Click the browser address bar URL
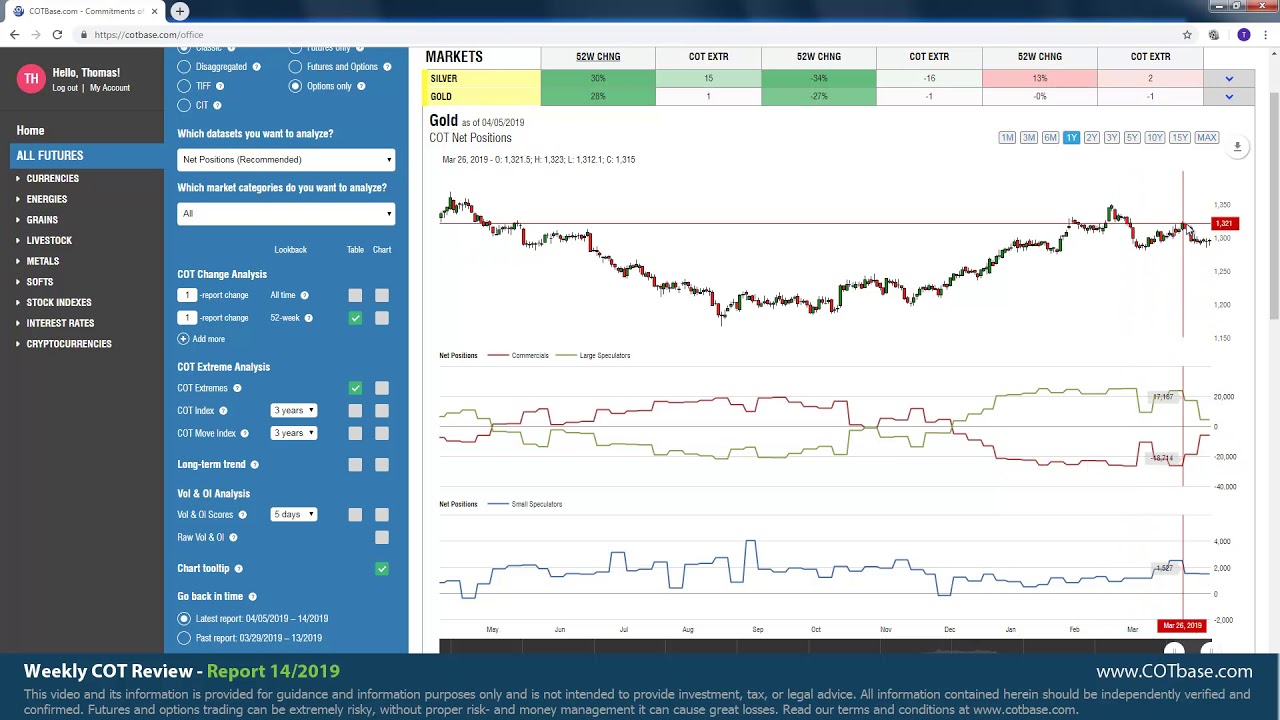 click(149, 35)
